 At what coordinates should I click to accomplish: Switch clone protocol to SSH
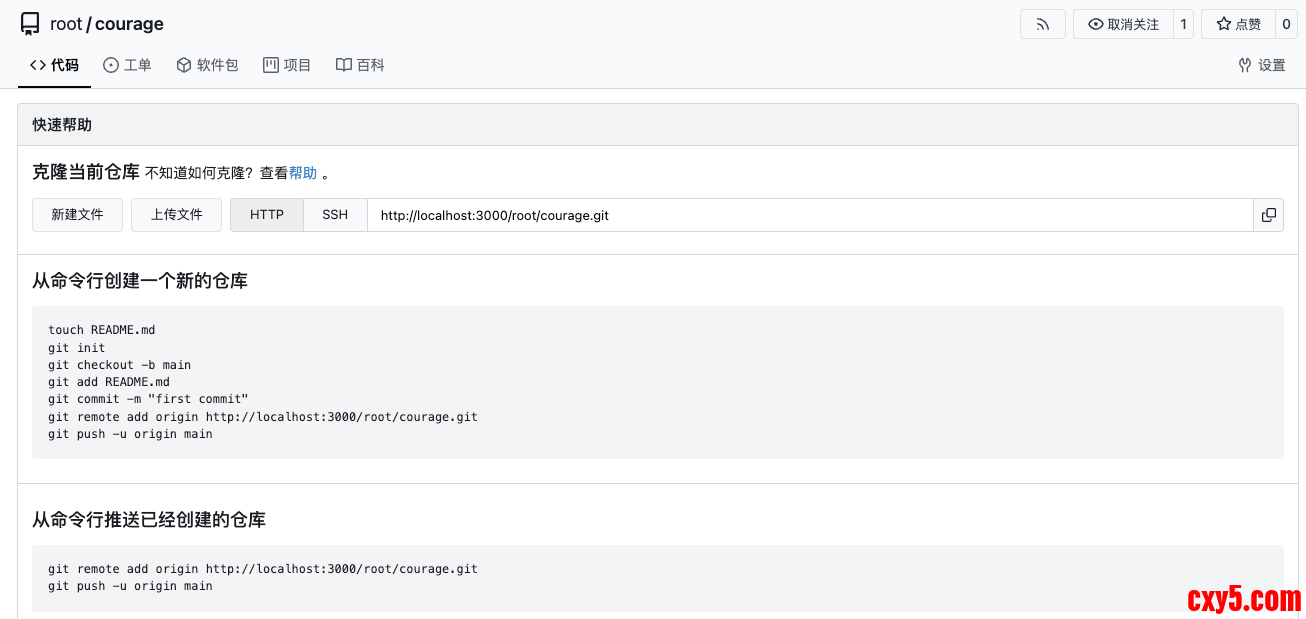click(335, 215)
